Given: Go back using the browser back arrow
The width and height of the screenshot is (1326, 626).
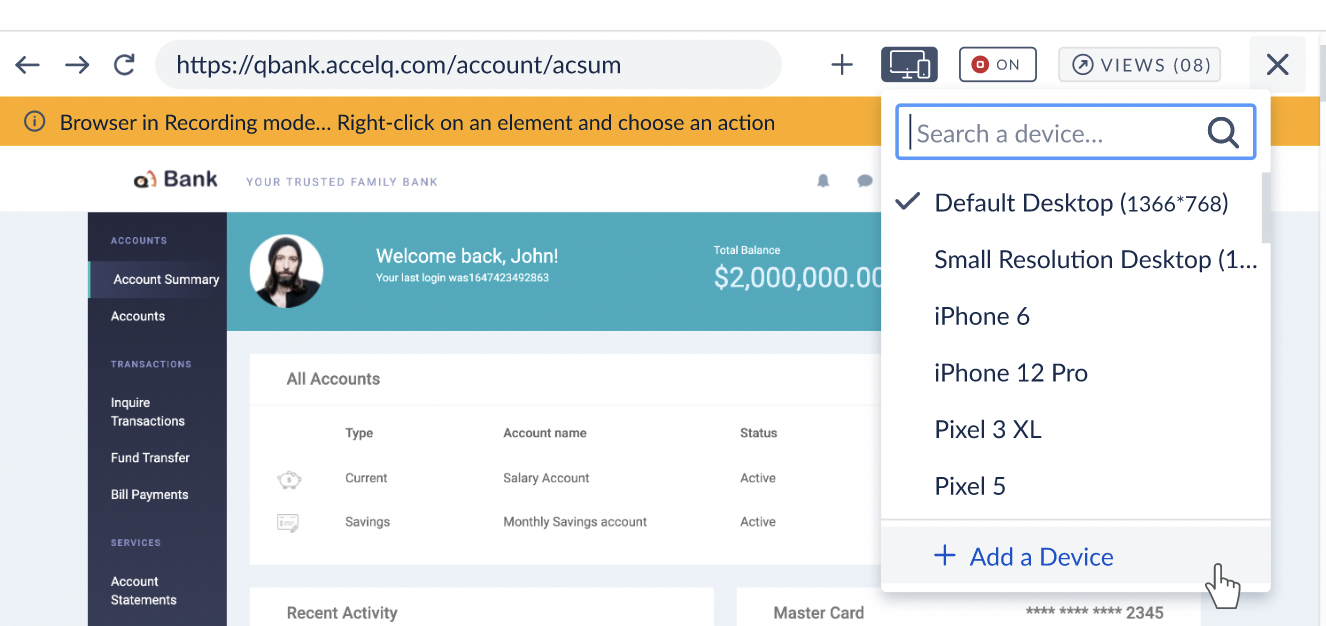Looking at the screenshot, I should (27, 65).
